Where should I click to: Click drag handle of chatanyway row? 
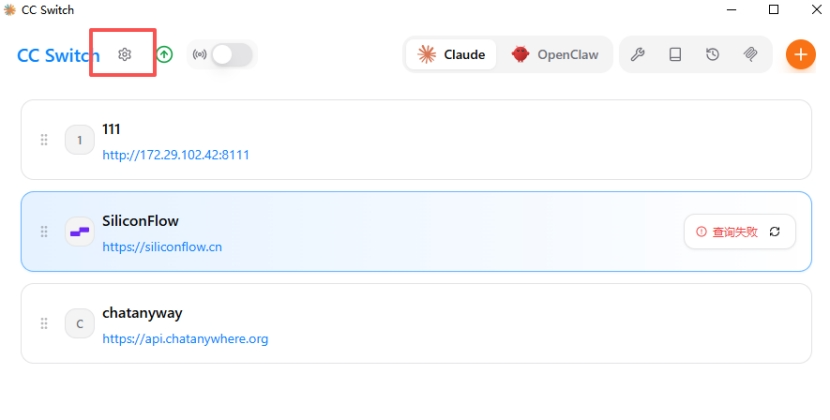44,324
